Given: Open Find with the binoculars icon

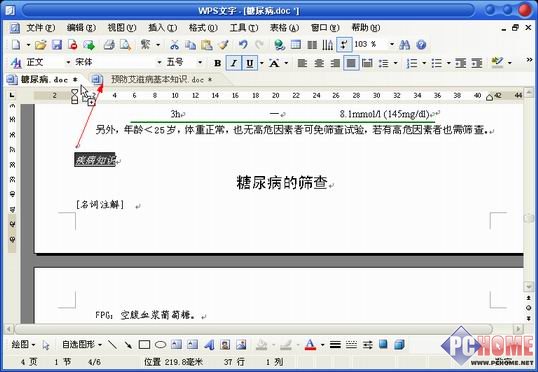Looking at the screenshot, I should pyautogui.click(x=405, y=45).
